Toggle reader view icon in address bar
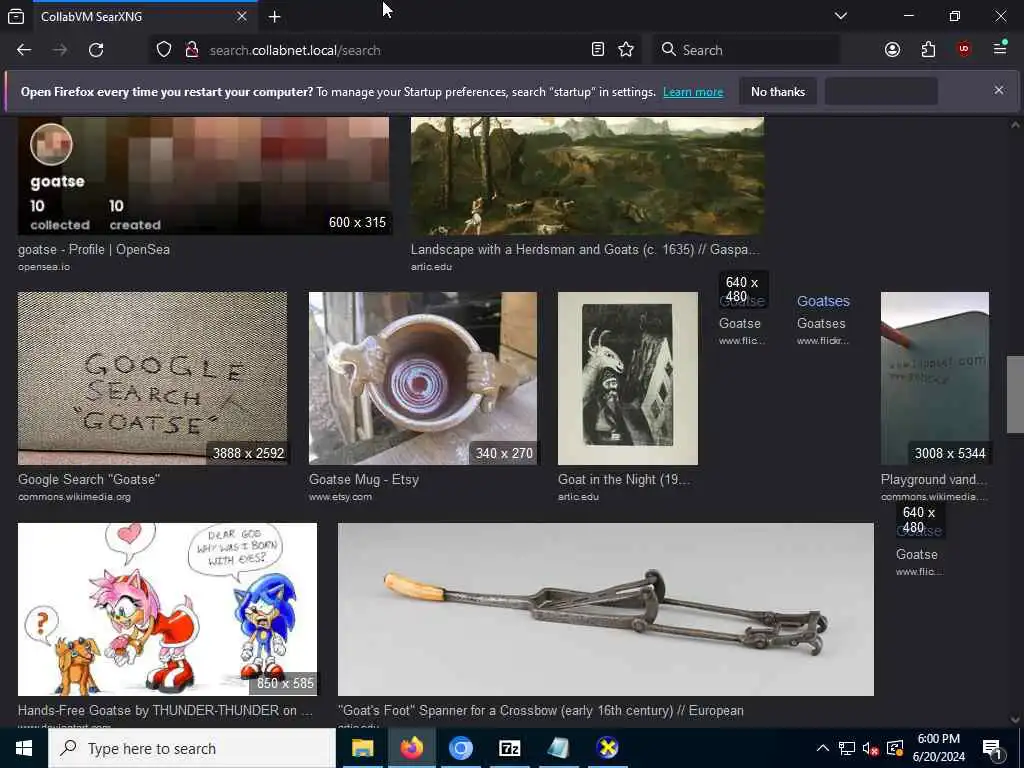Image resolution: width=1024 pixels, height=768 pixels. (598, 50)
